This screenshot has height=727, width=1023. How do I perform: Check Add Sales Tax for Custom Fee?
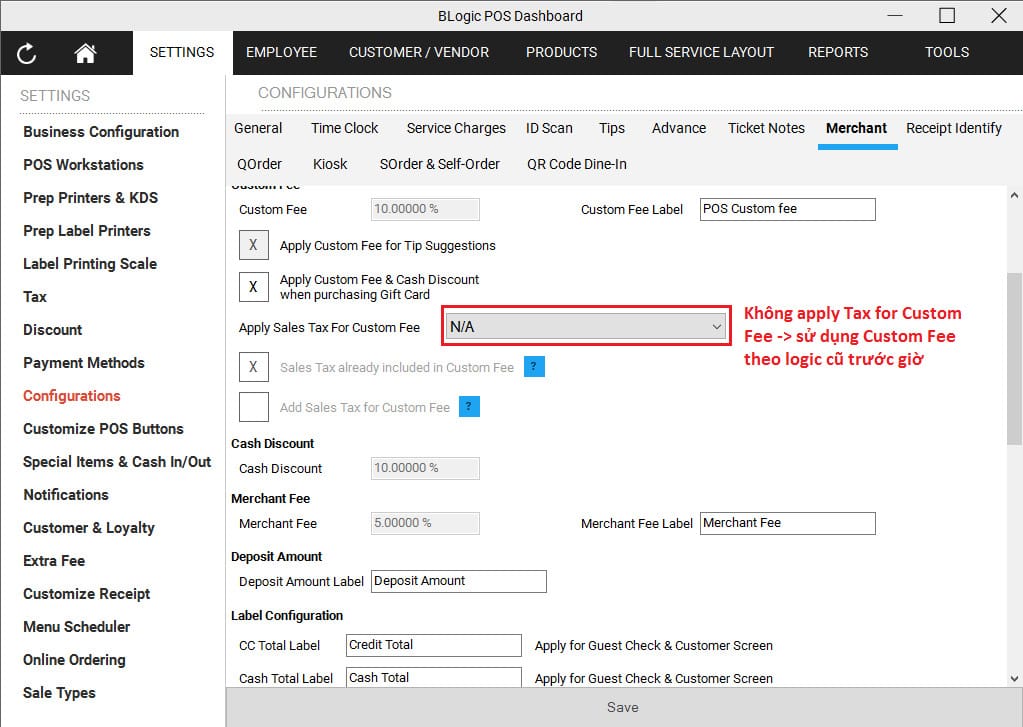click(x=253, y=406)
